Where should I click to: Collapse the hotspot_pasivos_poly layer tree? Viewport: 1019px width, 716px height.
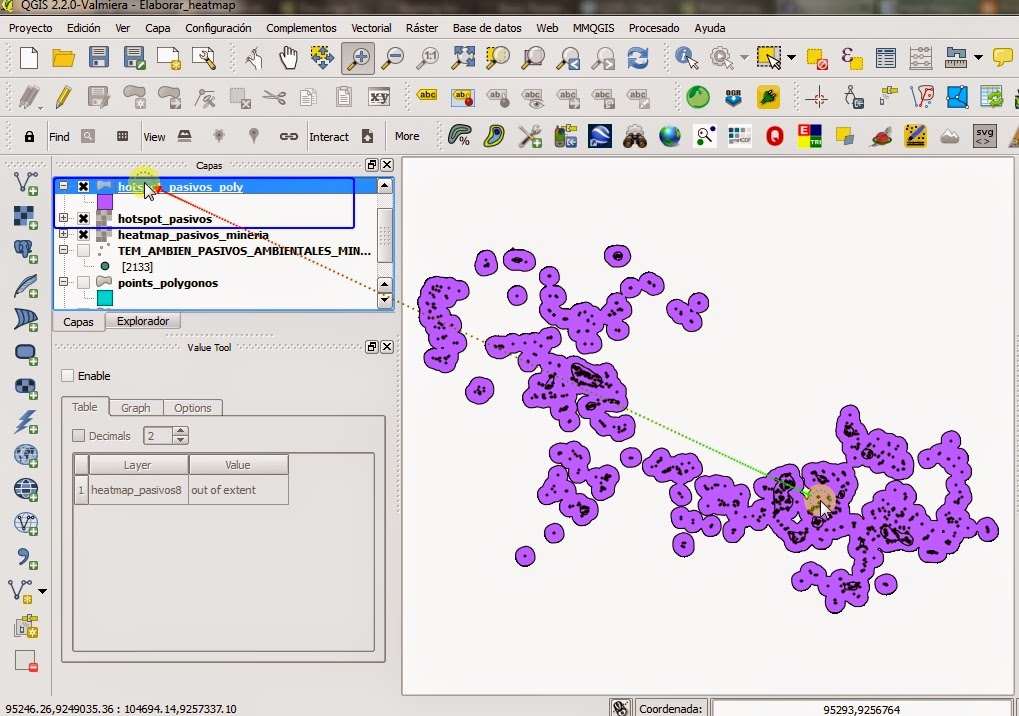tap(63, 186)
